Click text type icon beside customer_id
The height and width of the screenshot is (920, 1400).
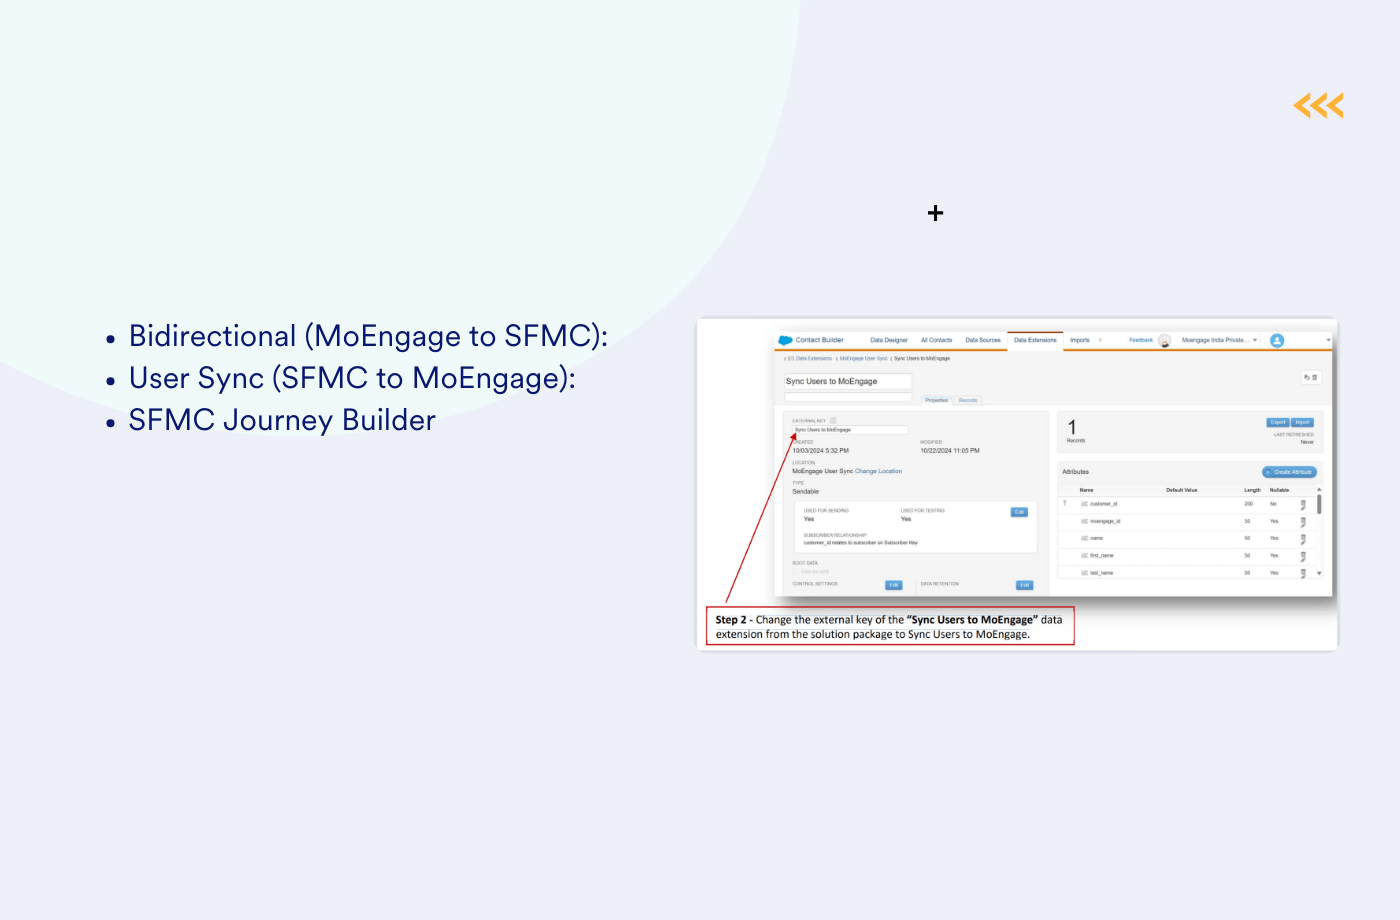click(1084, 504)
